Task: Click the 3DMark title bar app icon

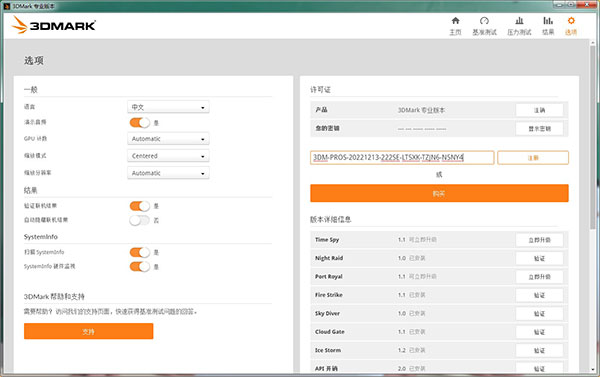Action: (7, 6)
